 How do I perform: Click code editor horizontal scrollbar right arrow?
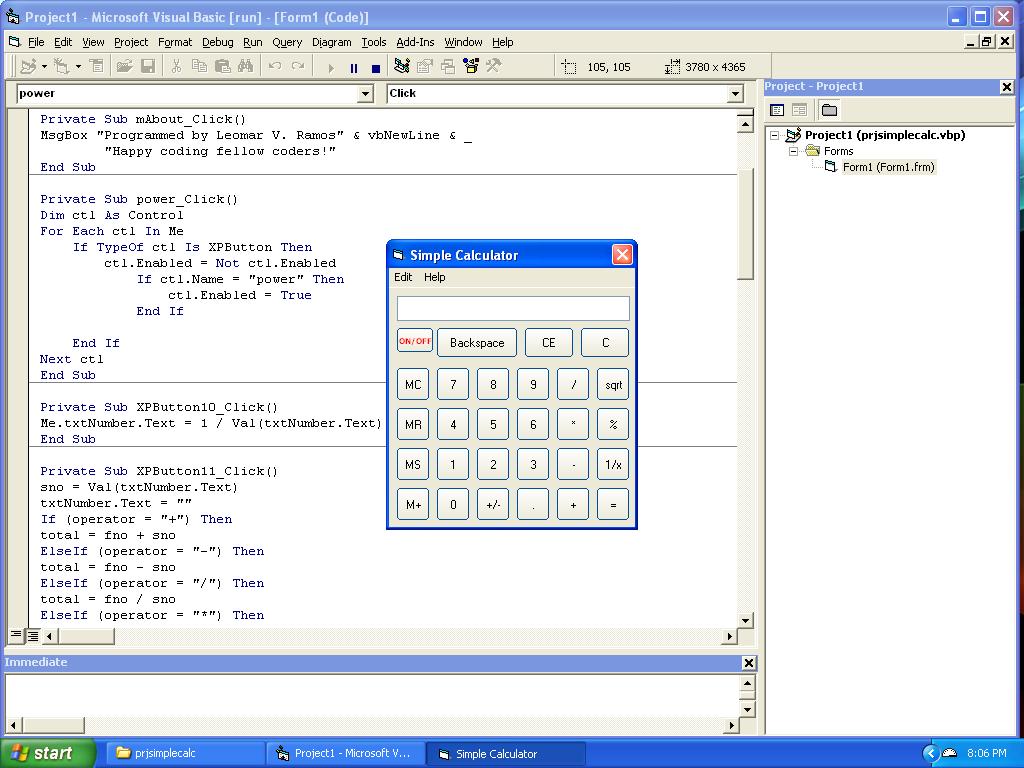730,635
